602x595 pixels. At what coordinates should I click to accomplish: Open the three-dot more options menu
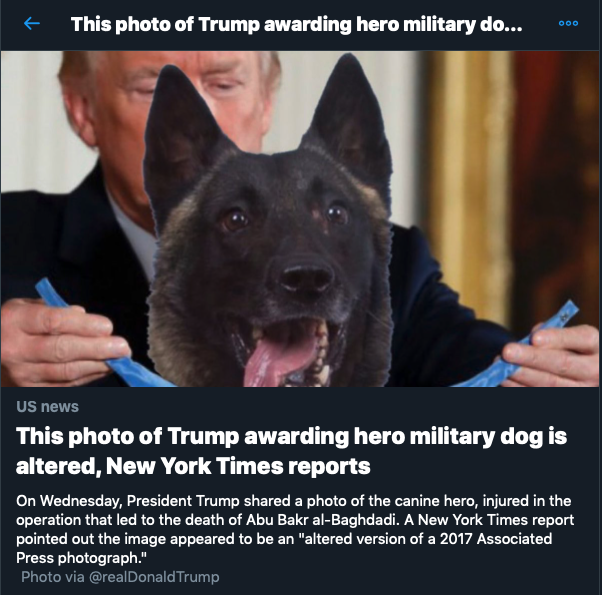point(568,23)
